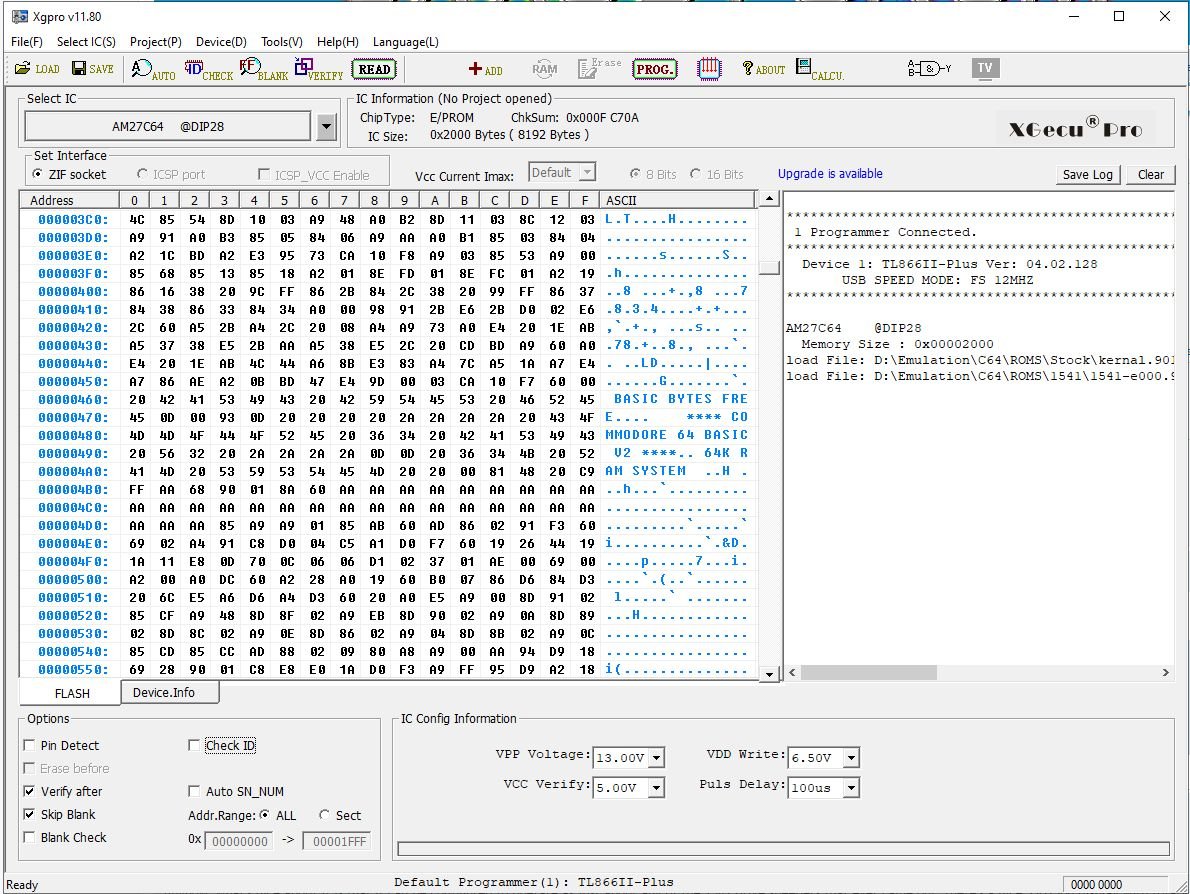Open the Language(L) menu
Screen dimensions: 1190x894
[x=405, y=42]
